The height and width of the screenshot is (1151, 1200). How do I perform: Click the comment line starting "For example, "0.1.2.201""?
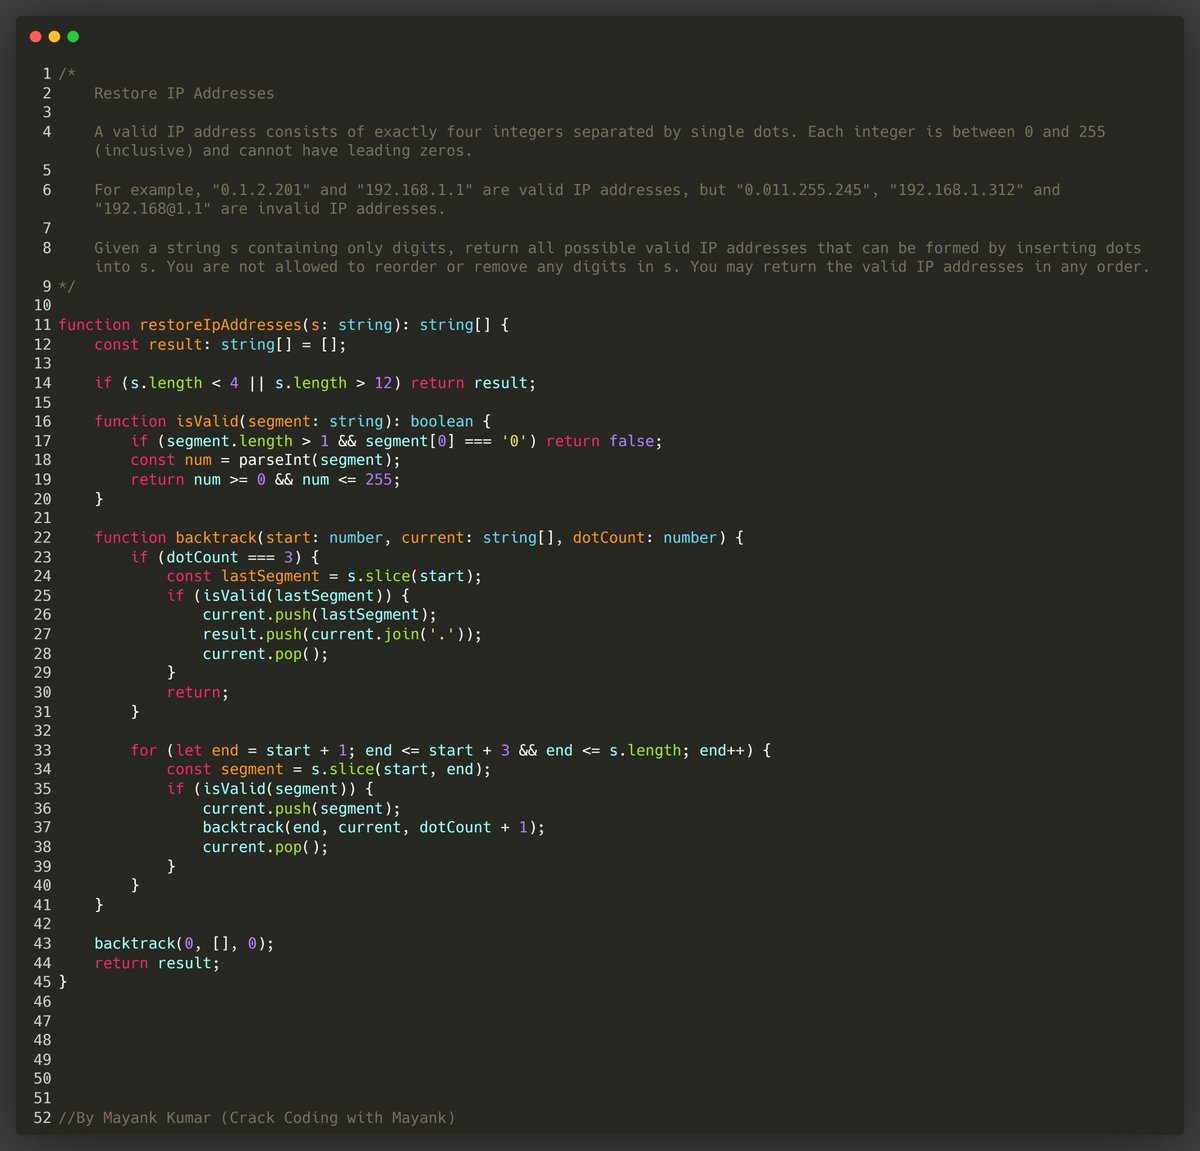[x=577, y=190]
